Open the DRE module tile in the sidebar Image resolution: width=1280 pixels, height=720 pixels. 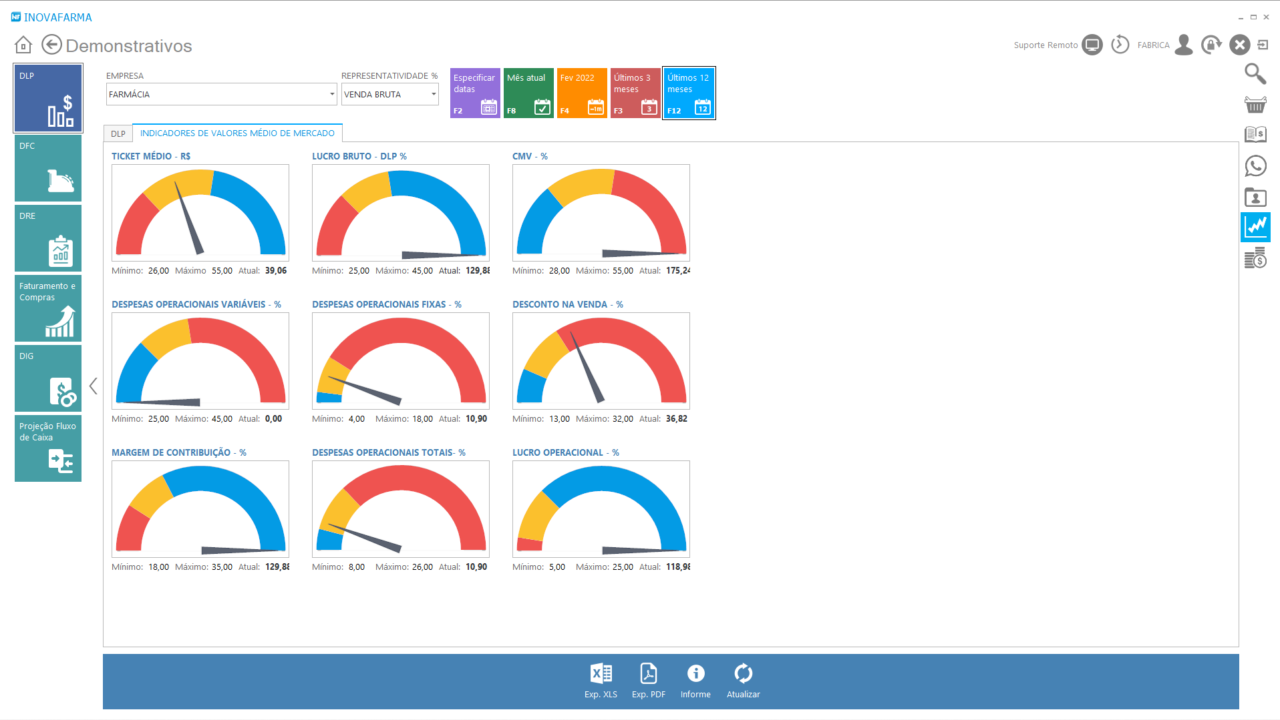[48, 238]
